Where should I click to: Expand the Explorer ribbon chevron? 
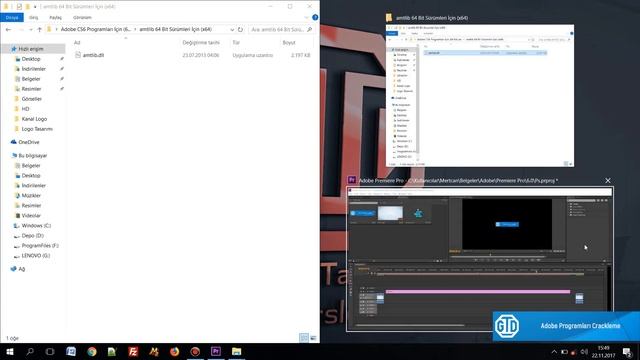pyautogui.click(x=307, y=18)
